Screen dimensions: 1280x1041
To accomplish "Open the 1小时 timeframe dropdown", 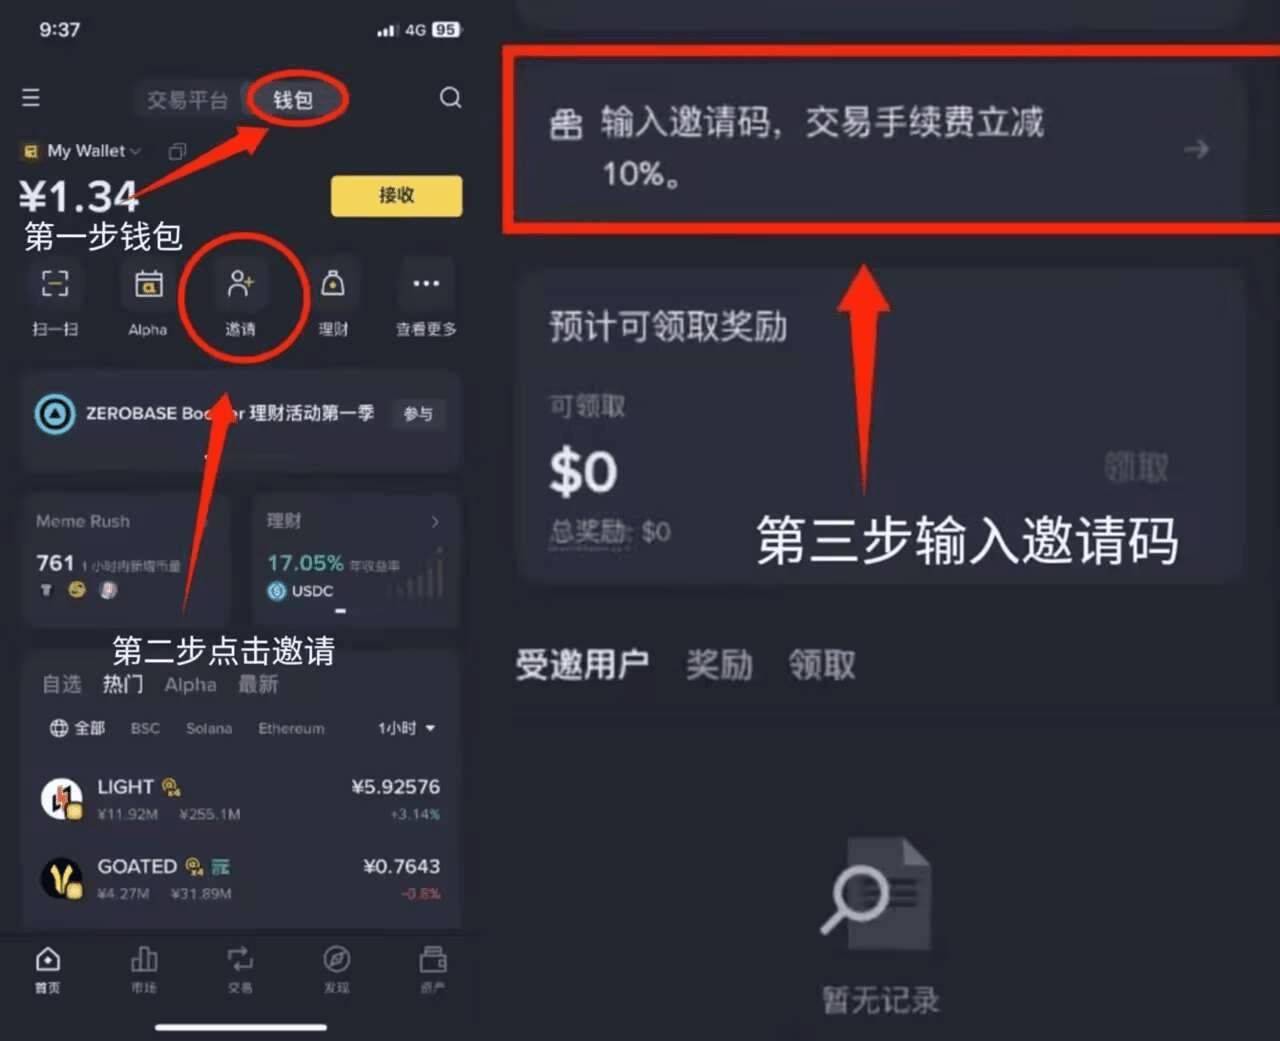I will tap(407, 728).
